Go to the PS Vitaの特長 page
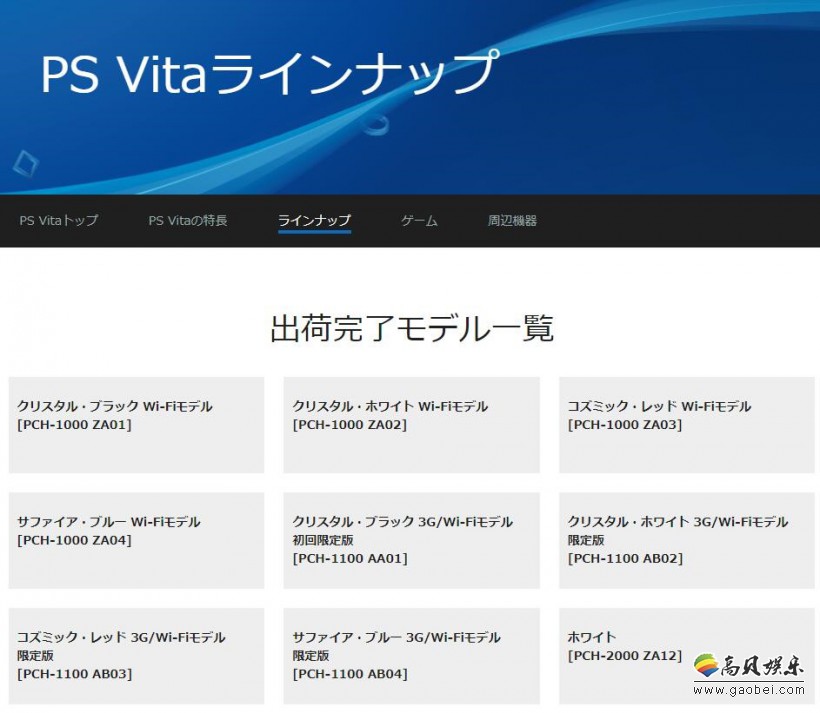820x713 pixels. (x=188, y=220)
